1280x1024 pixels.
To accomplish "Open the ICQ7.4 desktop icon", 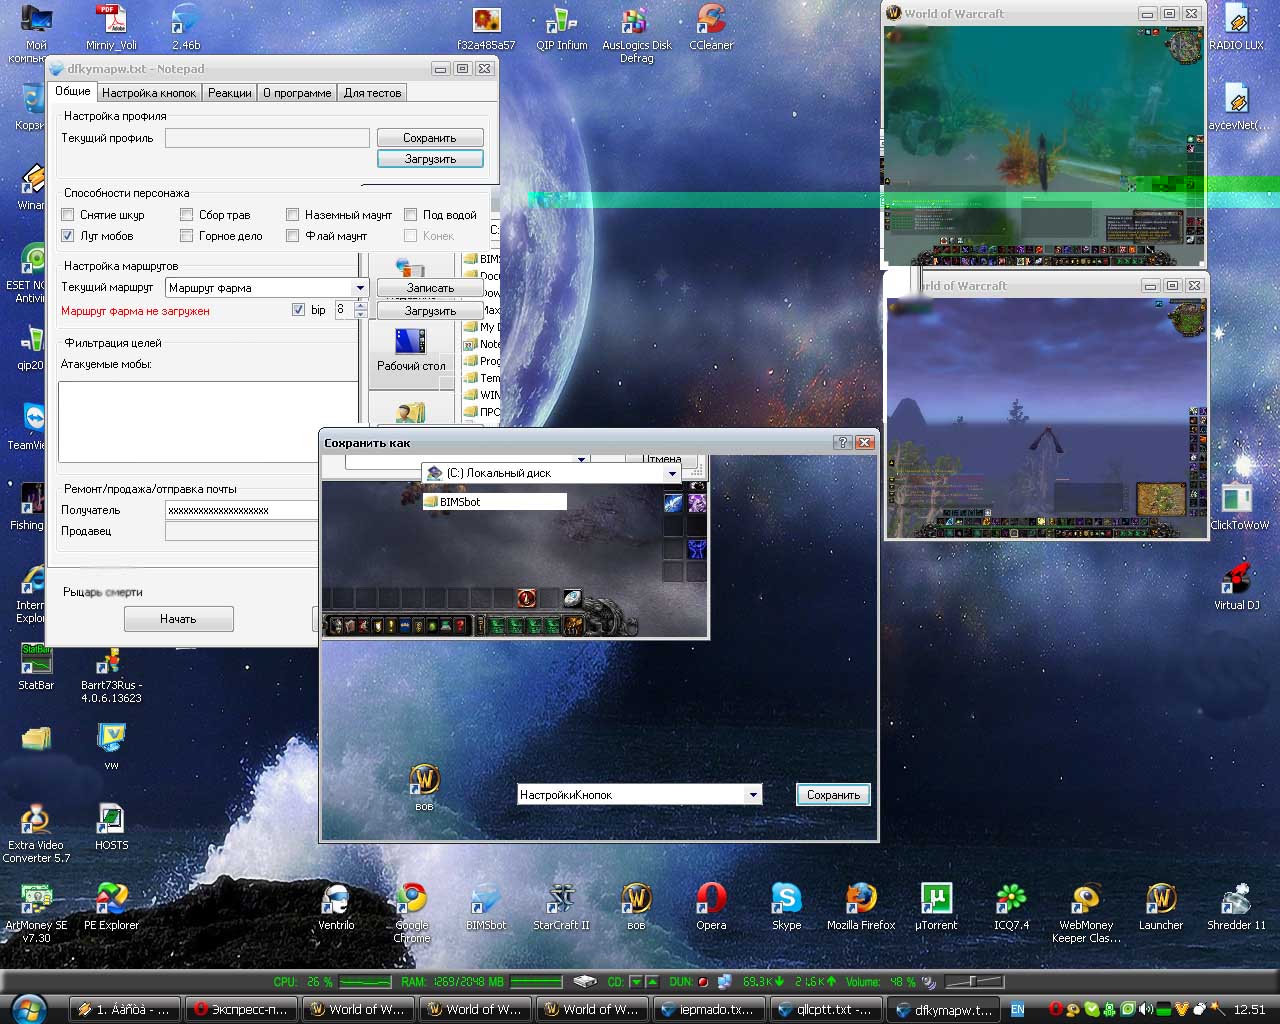I will click(1011, 899).
